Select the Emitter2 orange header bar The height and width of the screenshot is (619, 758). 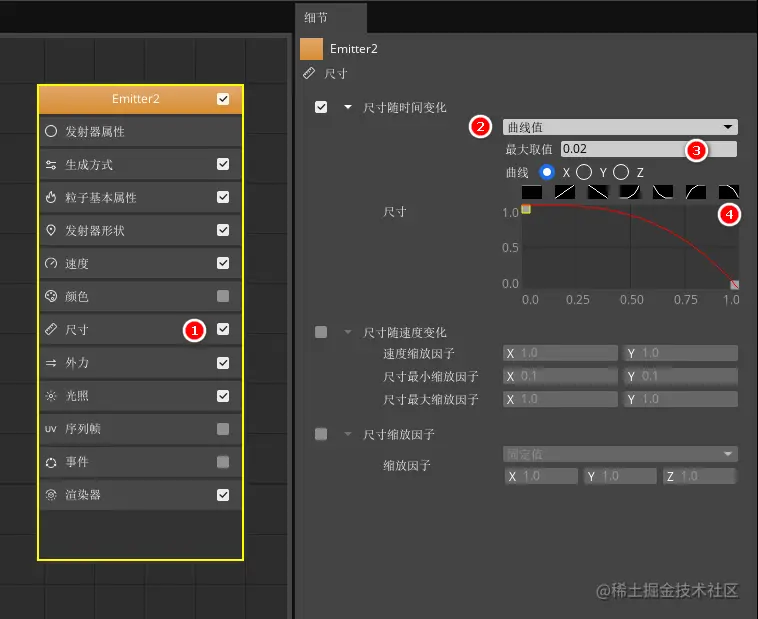point(140,99)
